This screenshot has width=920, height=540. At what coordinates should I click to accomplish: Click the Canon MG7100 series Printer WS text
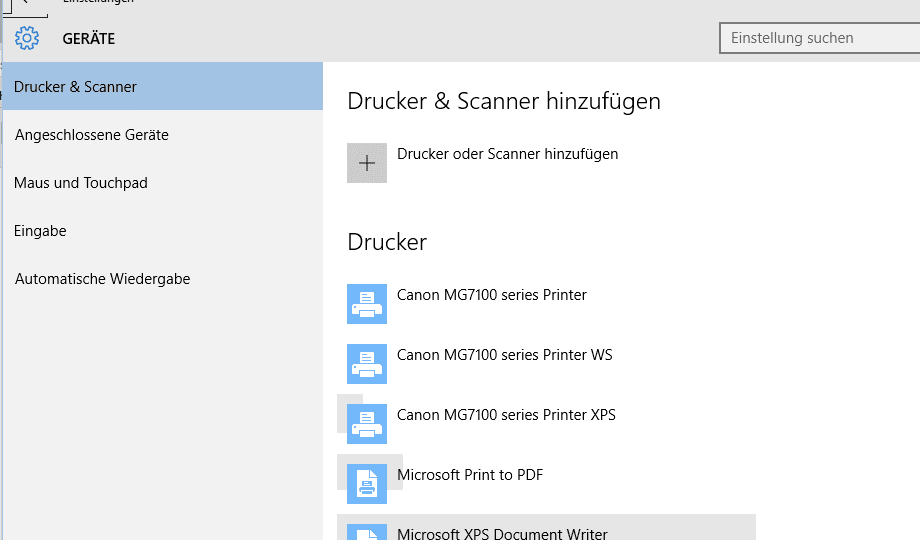[505, 355]
